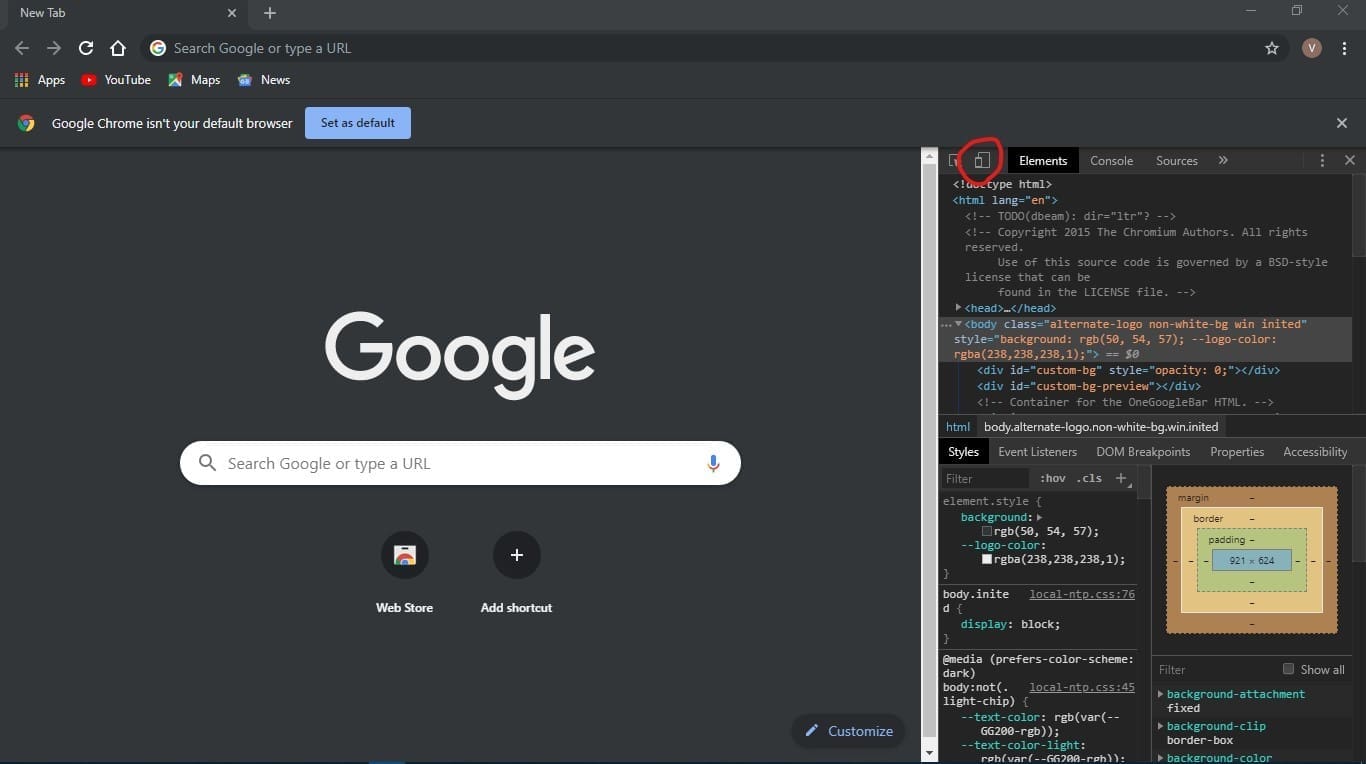Expand the background-attachment property
The height and width of the screenshot is (764, 1366).
[x=1161, y=693]
